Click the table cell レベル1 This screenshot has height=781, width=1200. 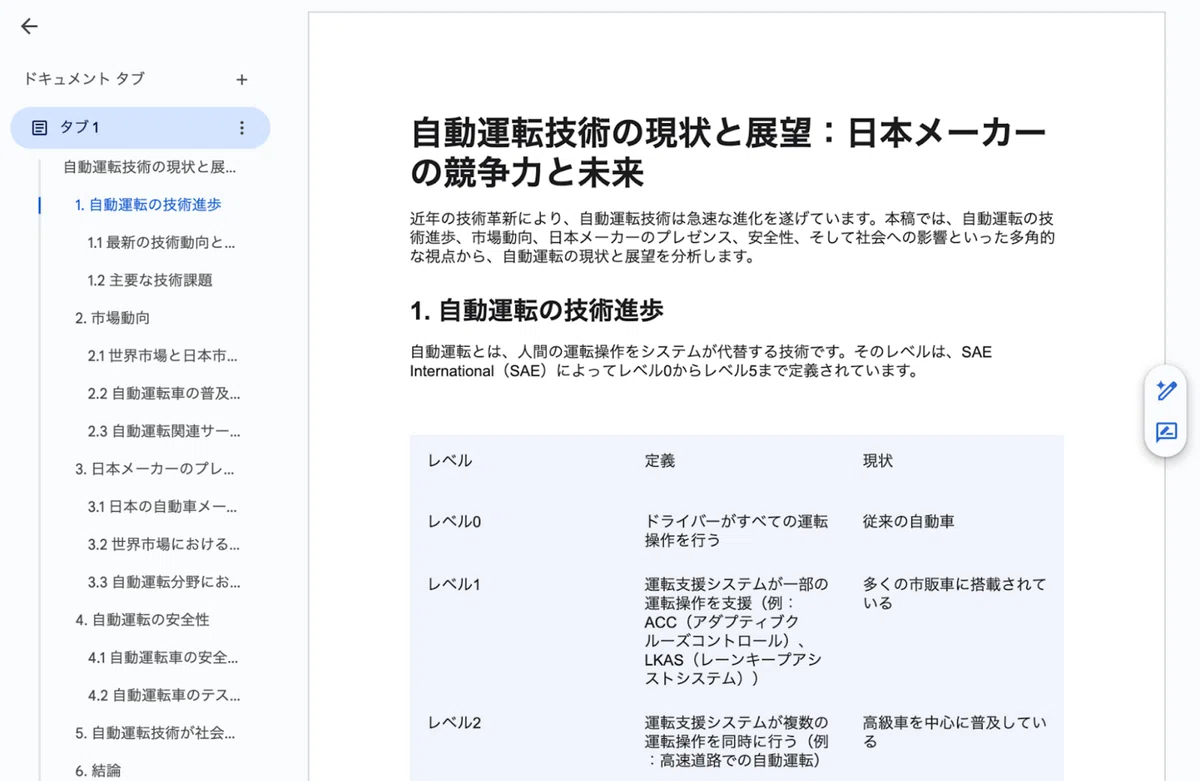point(454,584)
